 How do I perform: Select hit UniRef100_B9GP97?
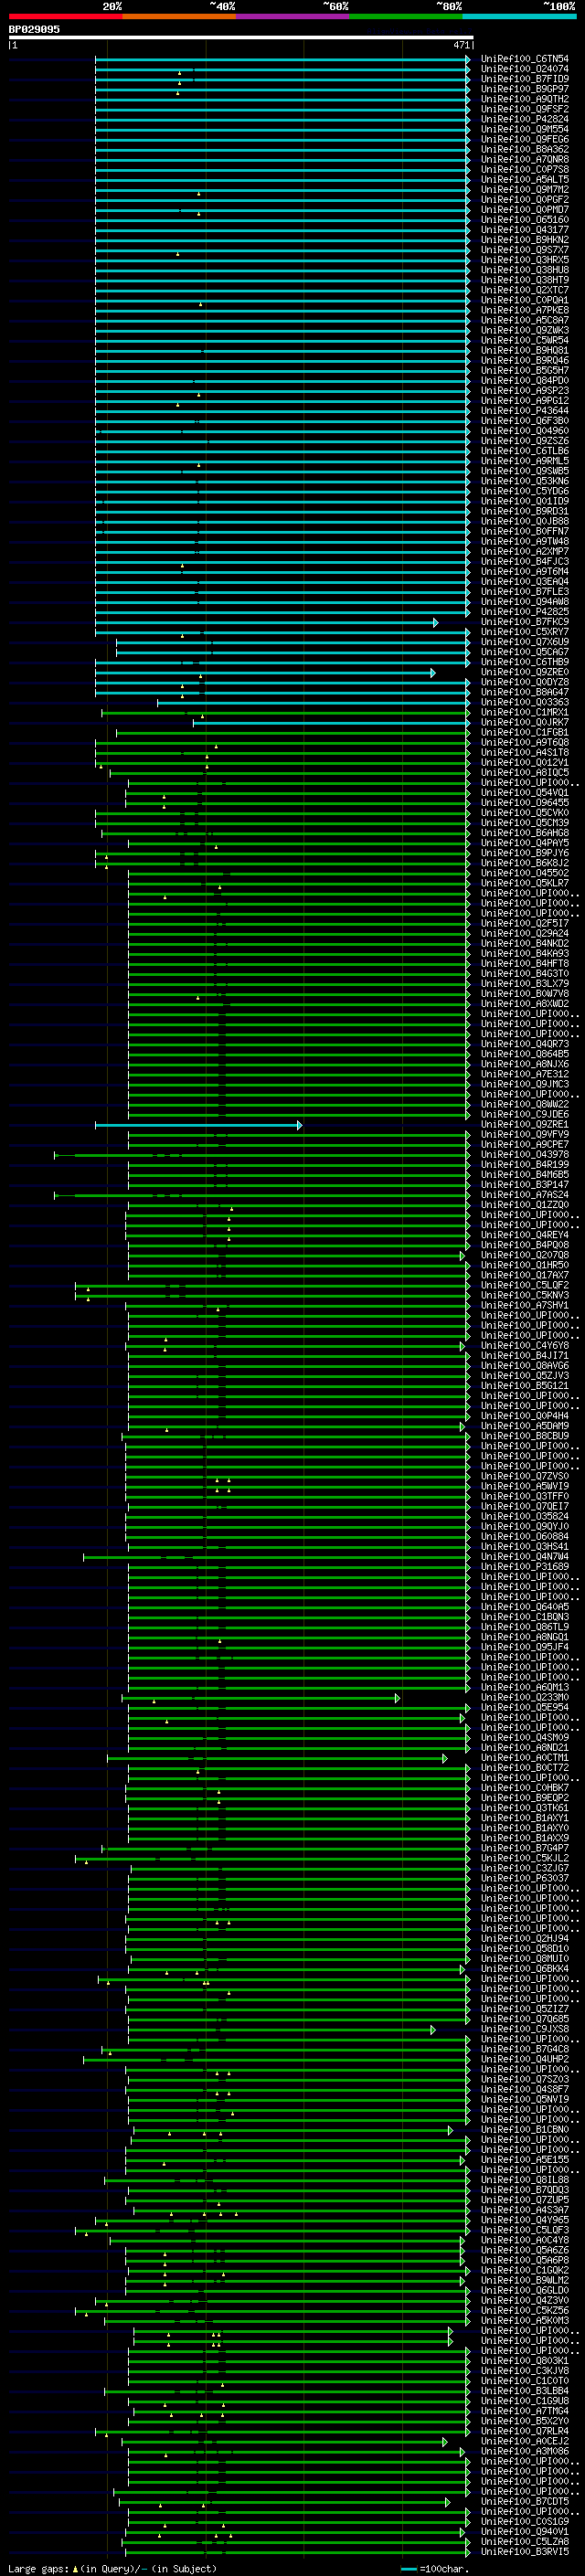click(x=525, y=89)
